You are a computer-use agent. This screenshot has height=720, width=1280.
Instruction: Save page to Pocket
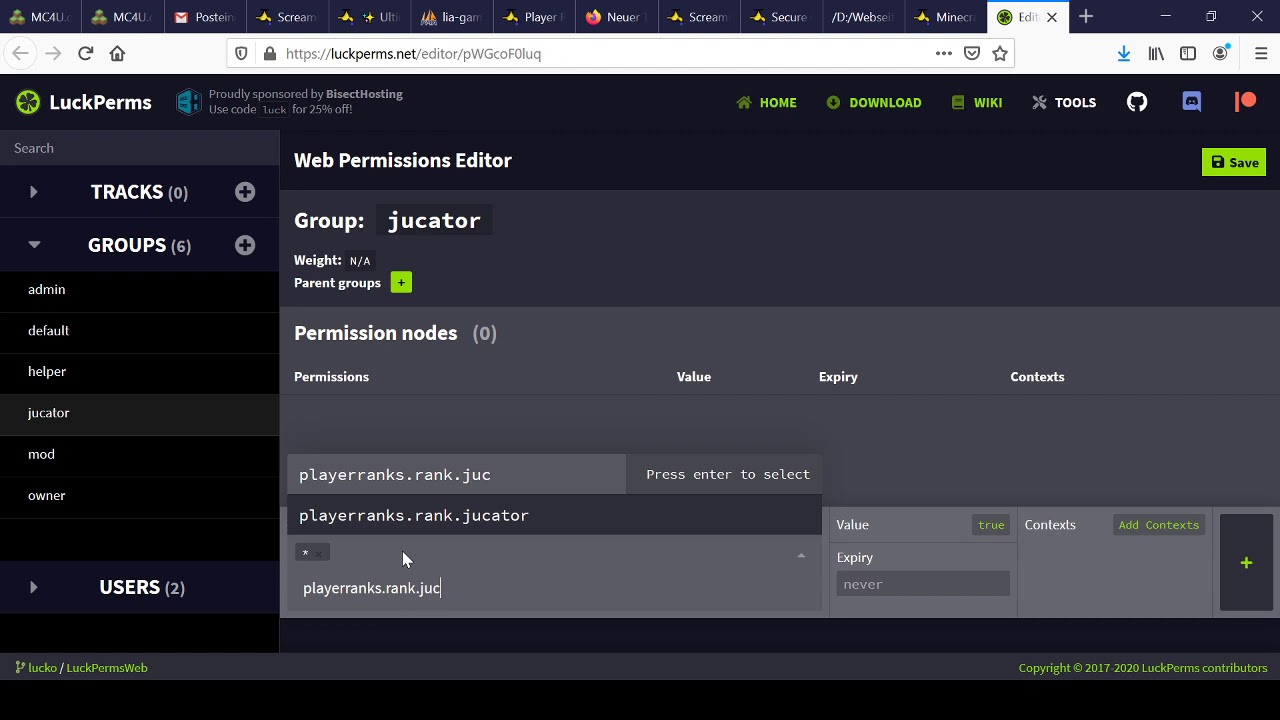tap(971, 53)
